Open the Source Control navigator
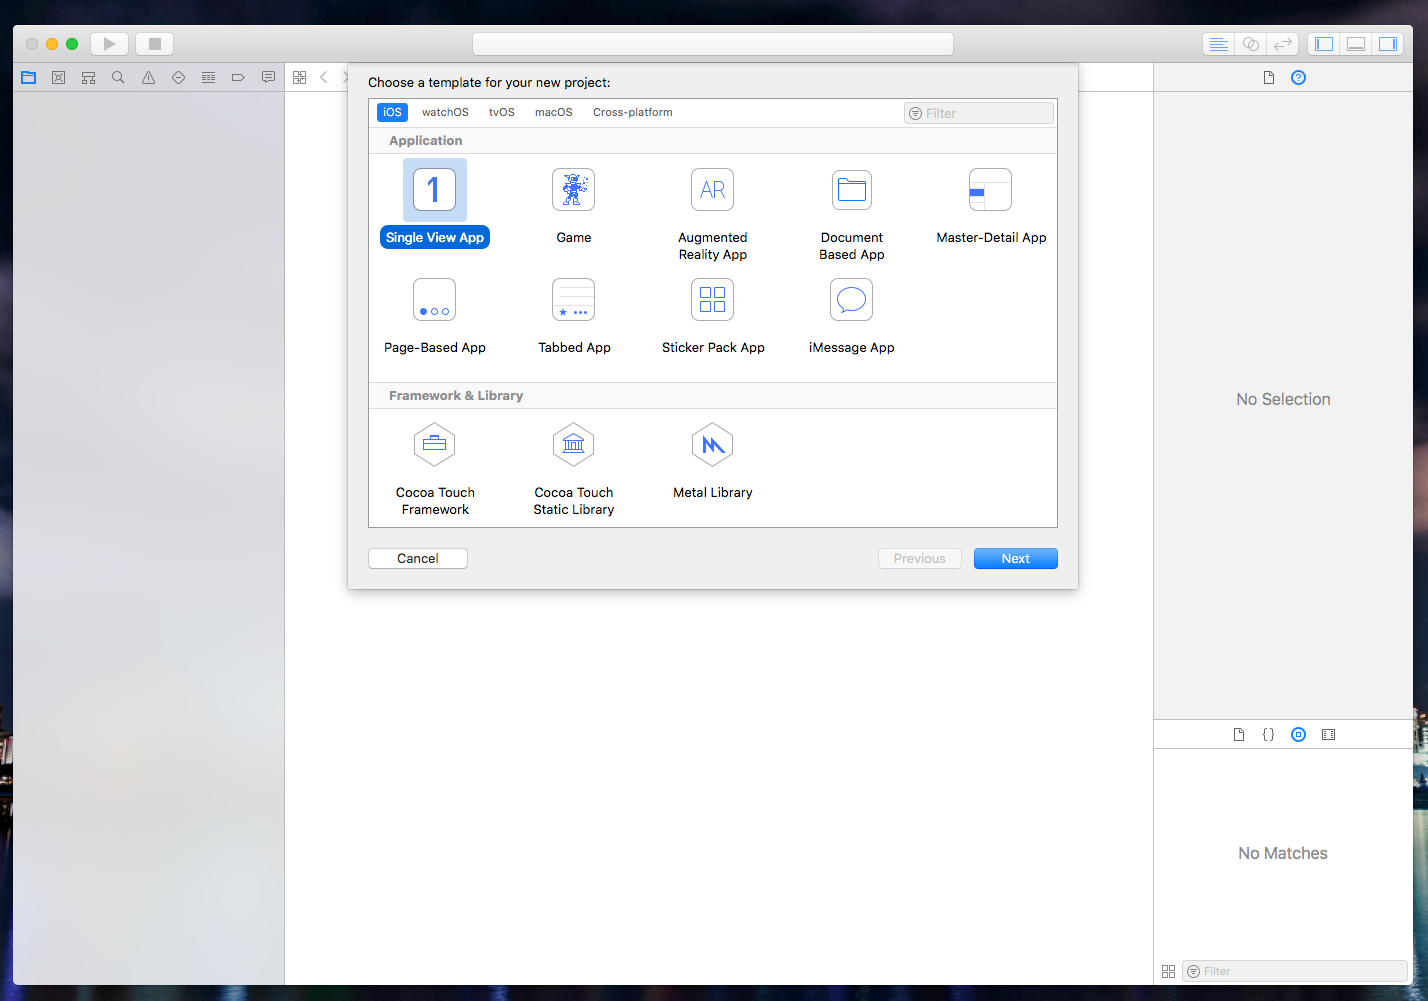This screenshot has width=1428, height=1001. click(58, 77)
